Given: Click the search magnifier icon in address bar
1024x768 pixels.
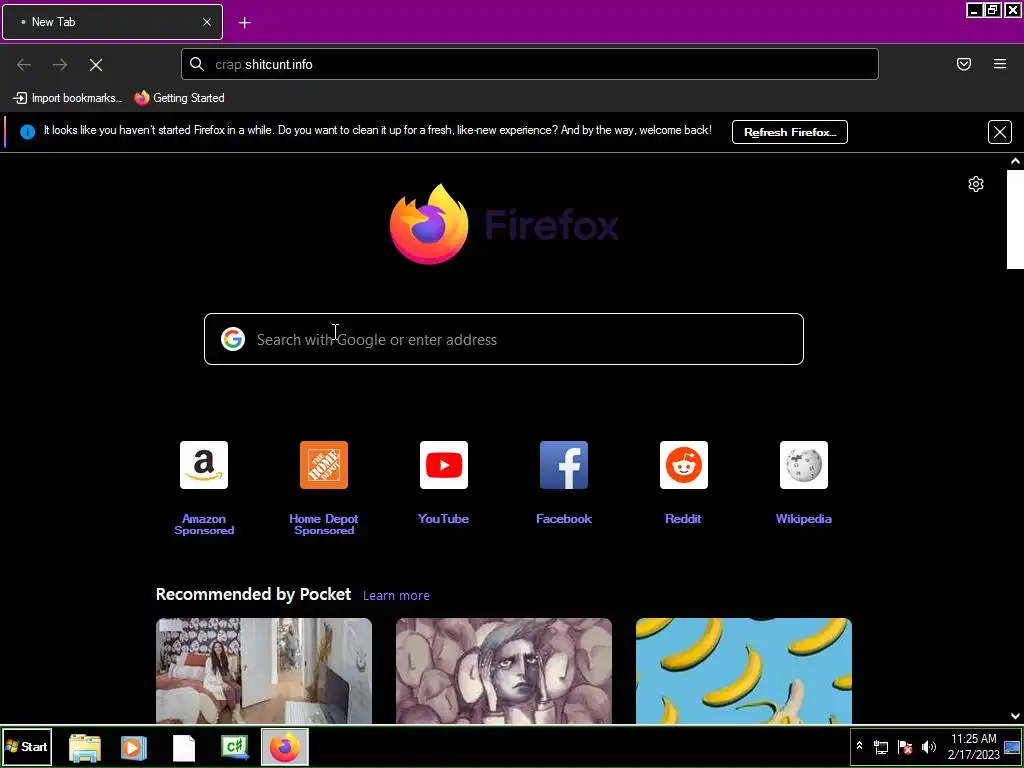Looking at the screenshot, I should (x=197, y=64).
